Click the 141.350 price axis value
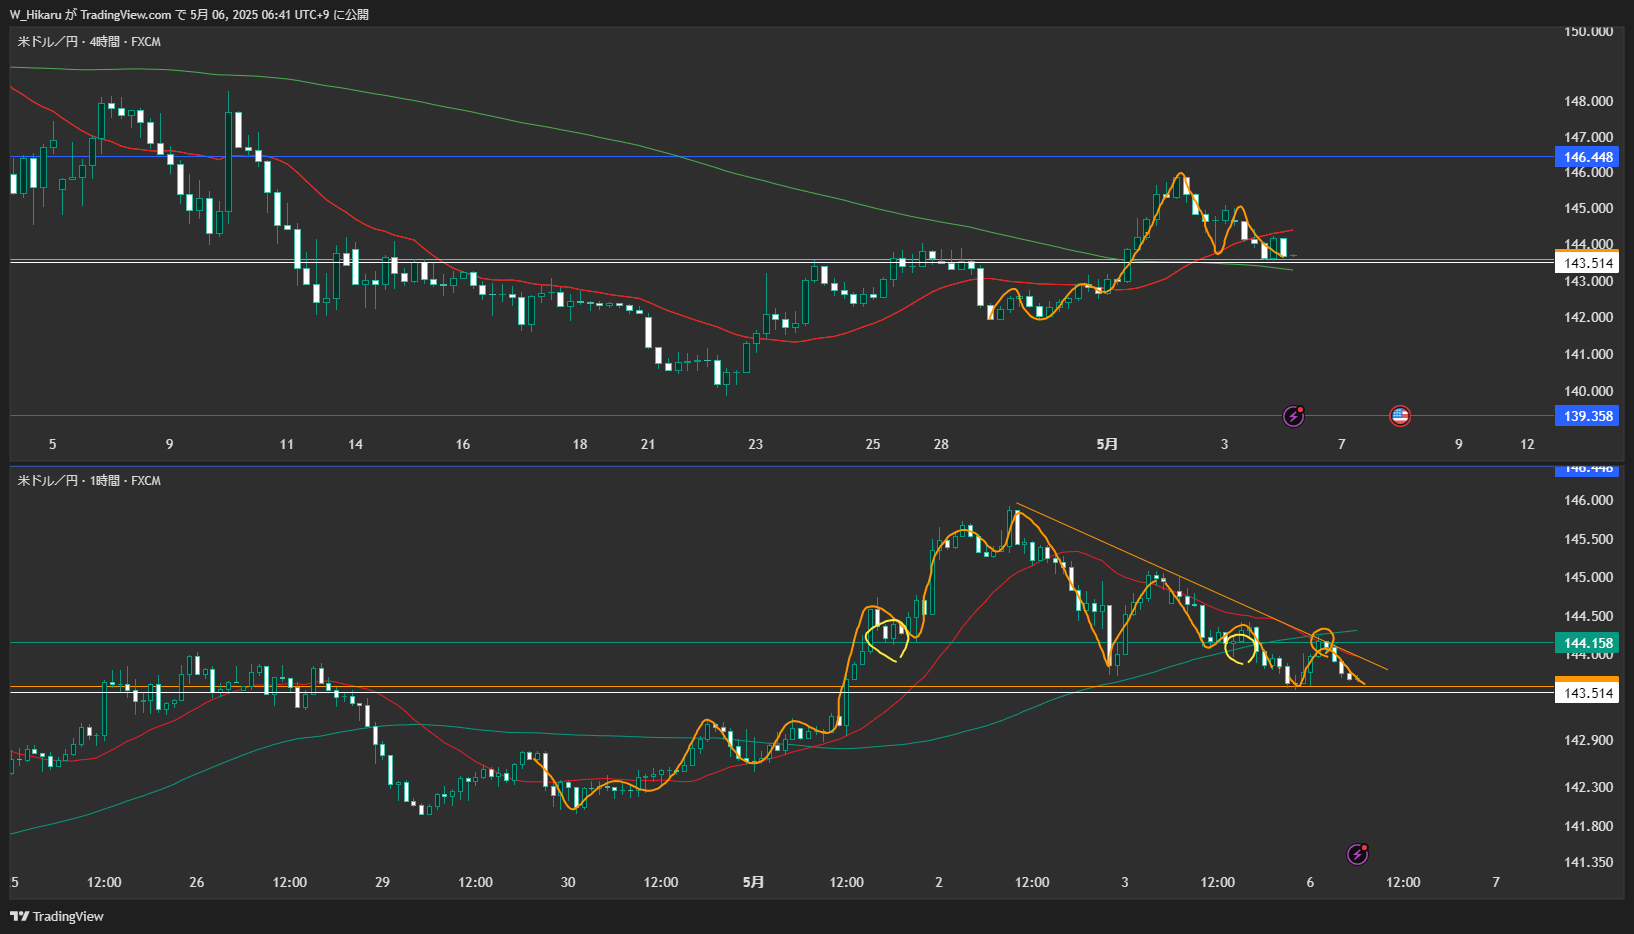This screenshot has width=1634, height=934. 1588,862
